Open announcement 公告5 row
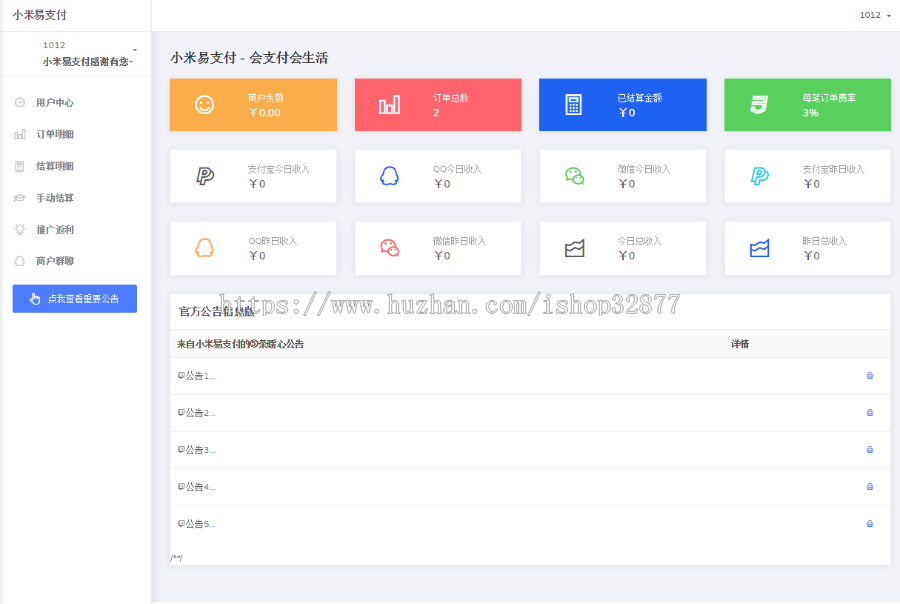This screenshot has width=900, height=604. [530, 524]
